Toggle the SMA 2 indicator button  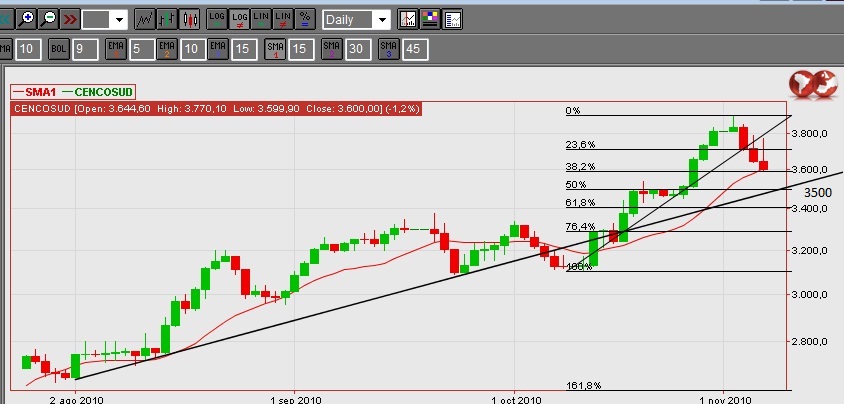point(332,49)
